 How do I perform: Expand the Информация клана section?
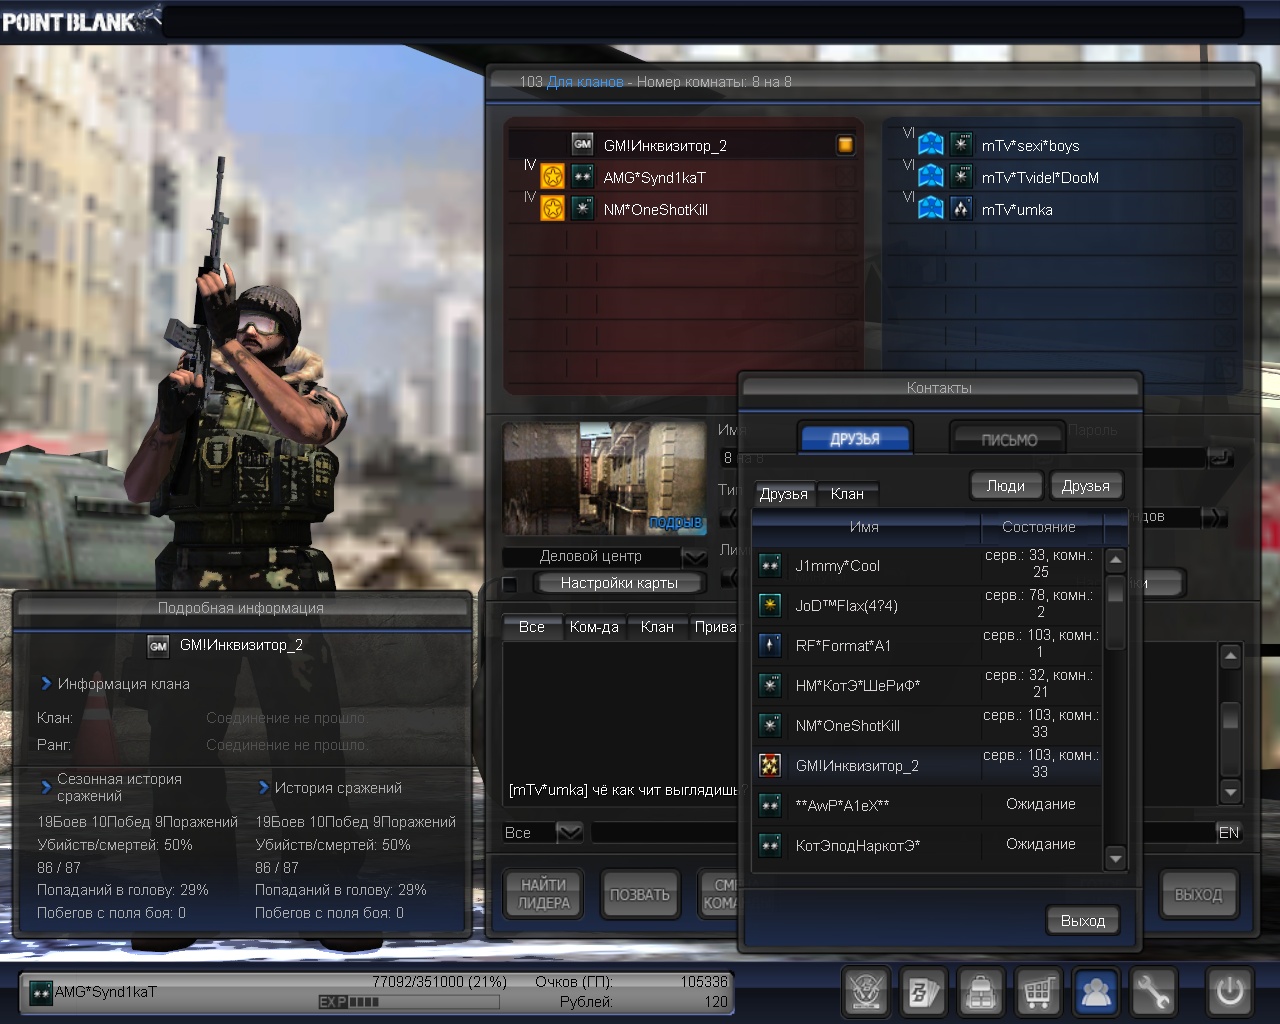(46, 684)
